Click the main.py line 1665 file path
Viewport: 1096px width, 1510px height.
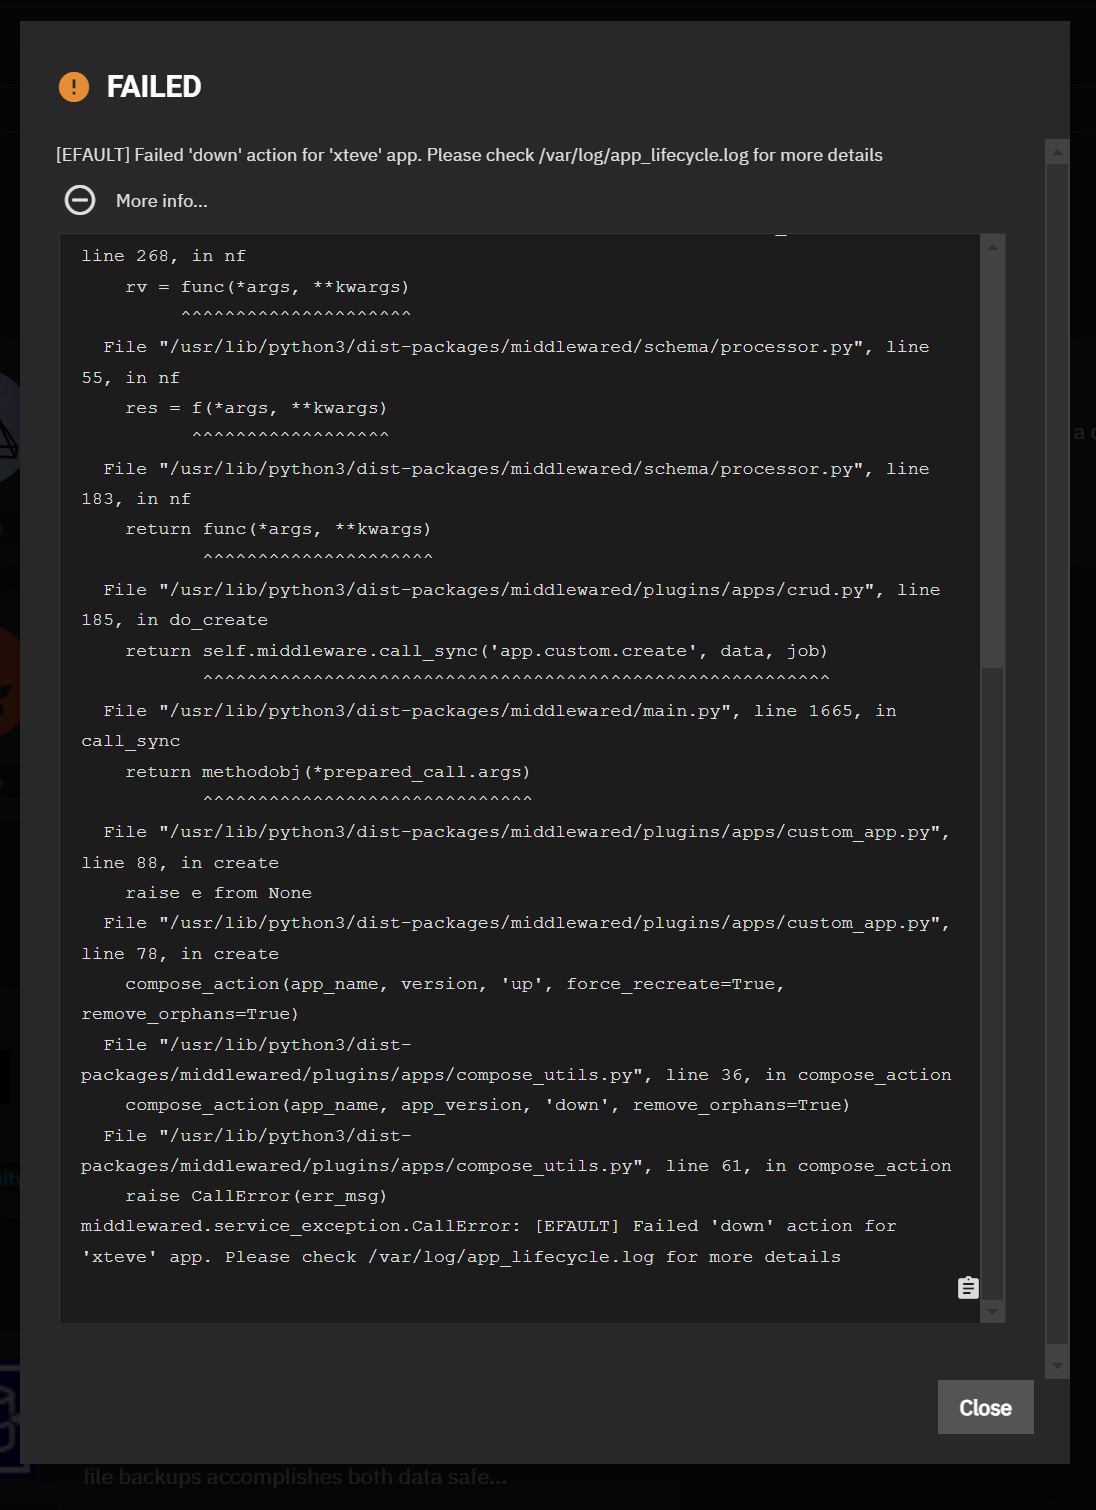point(500,711)
